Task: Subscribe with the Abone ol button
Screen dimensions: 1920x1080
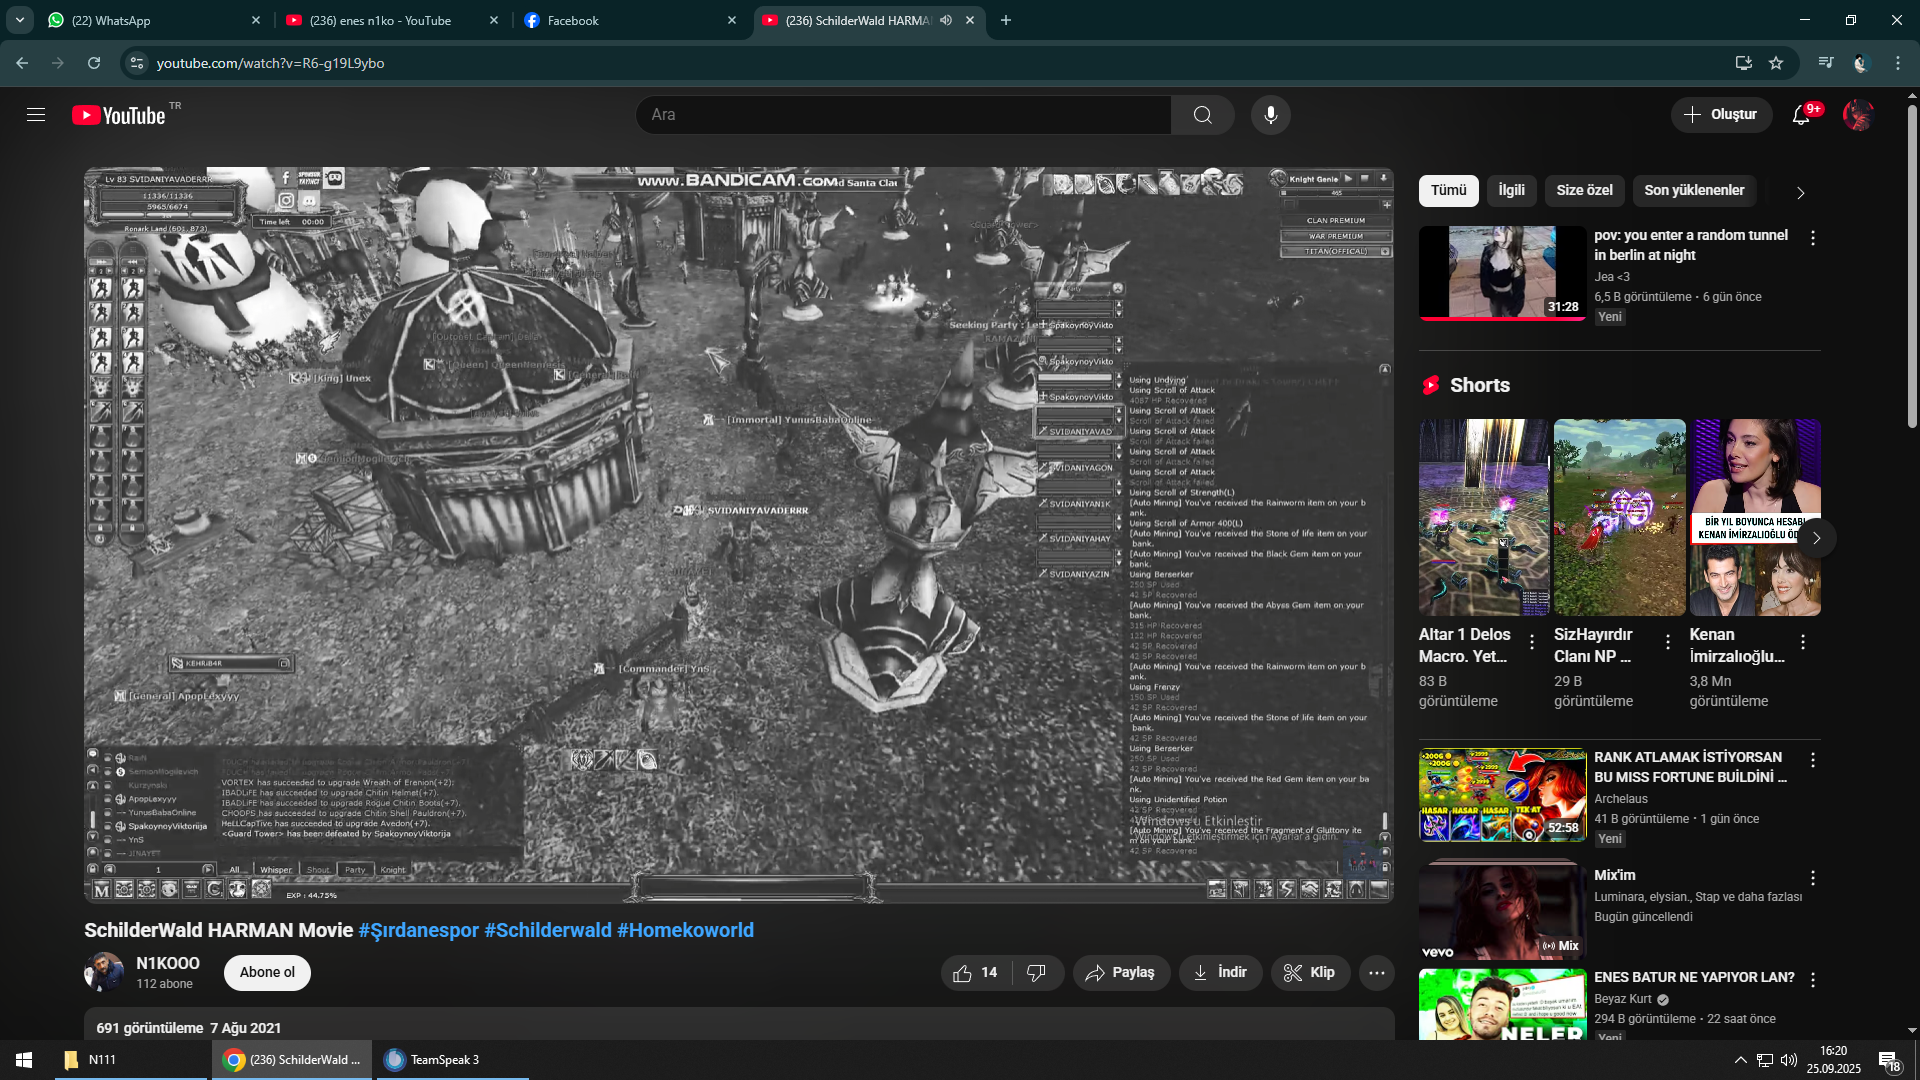Action: 267,972
